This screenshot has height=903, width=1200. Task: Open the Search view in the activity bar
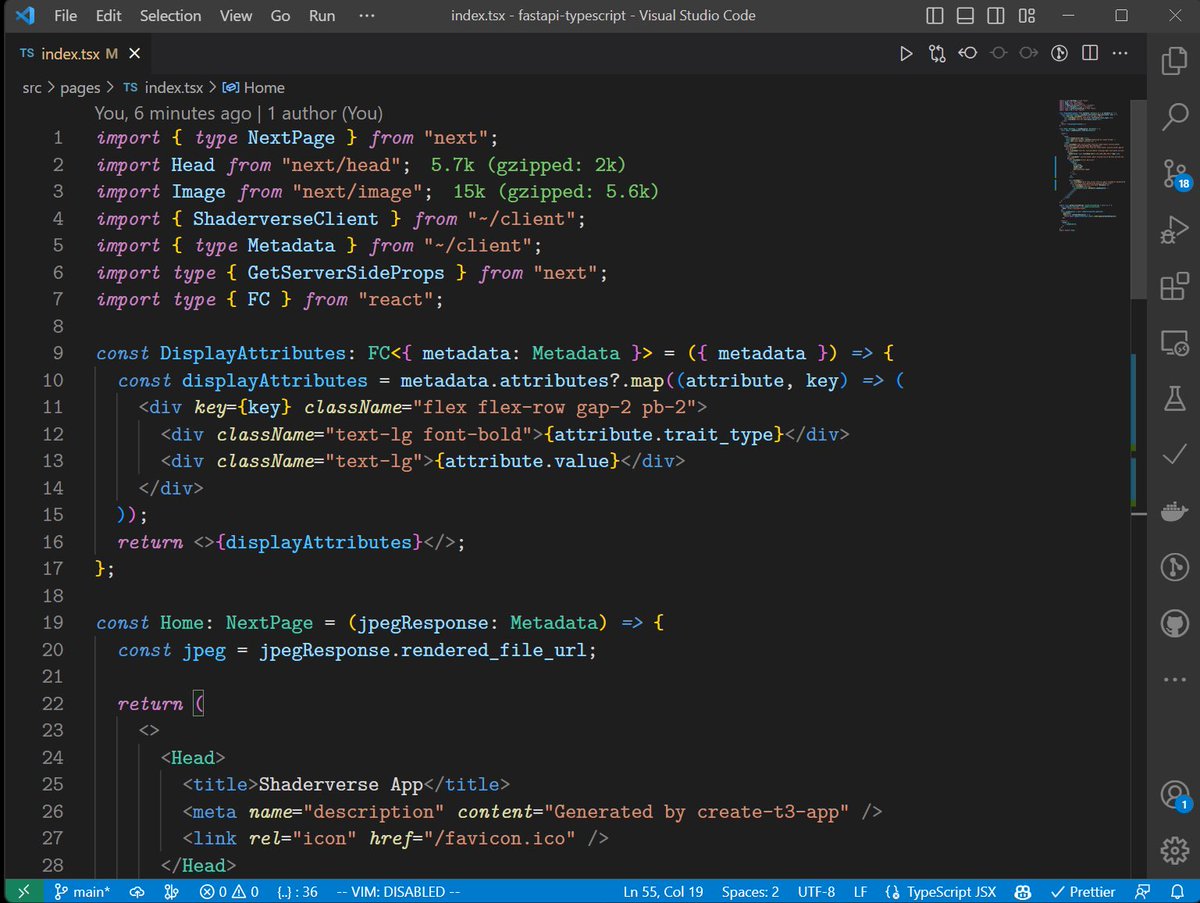1174,117
